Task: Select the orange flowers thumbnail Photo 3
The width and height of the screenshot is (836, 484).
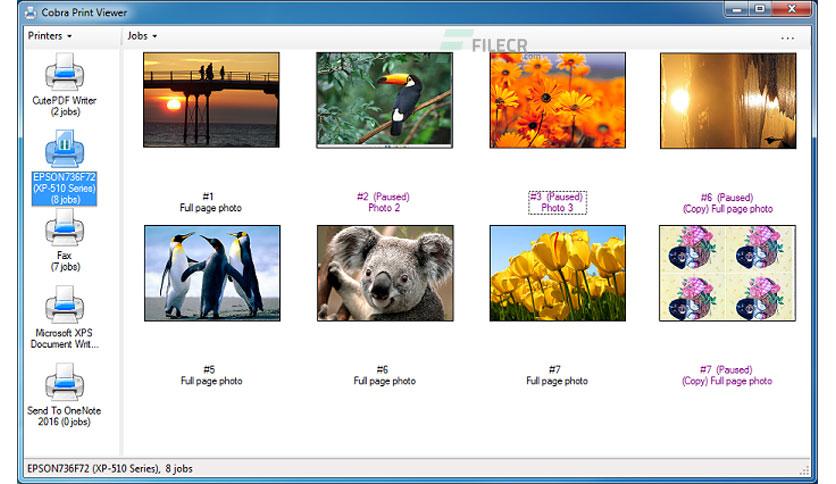Action: (x=557, y=100)
